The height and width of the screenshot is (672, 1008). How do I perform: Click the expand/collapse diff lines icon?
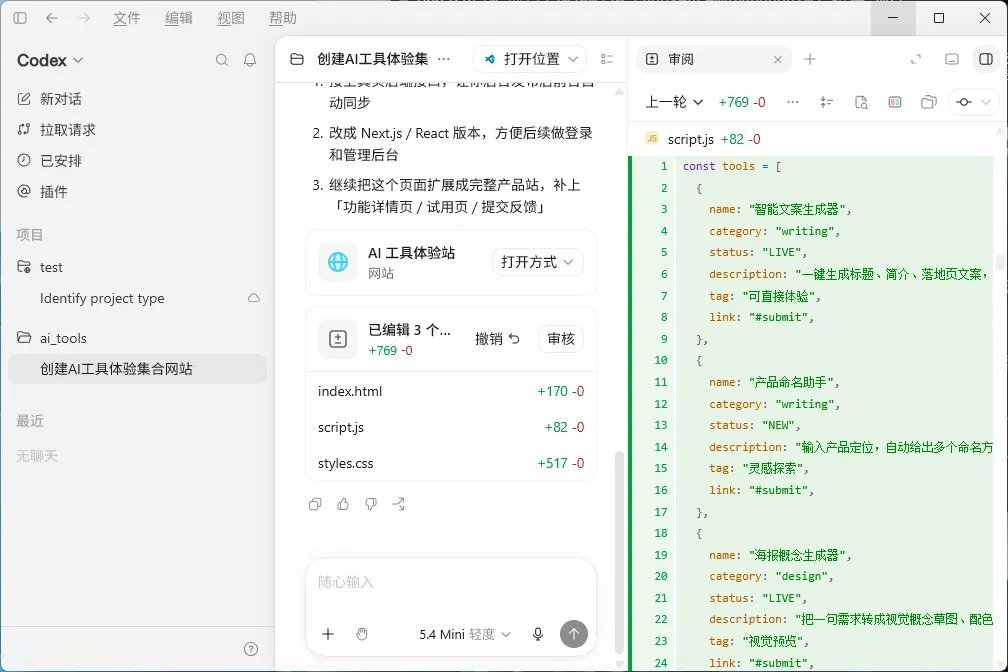827,102
